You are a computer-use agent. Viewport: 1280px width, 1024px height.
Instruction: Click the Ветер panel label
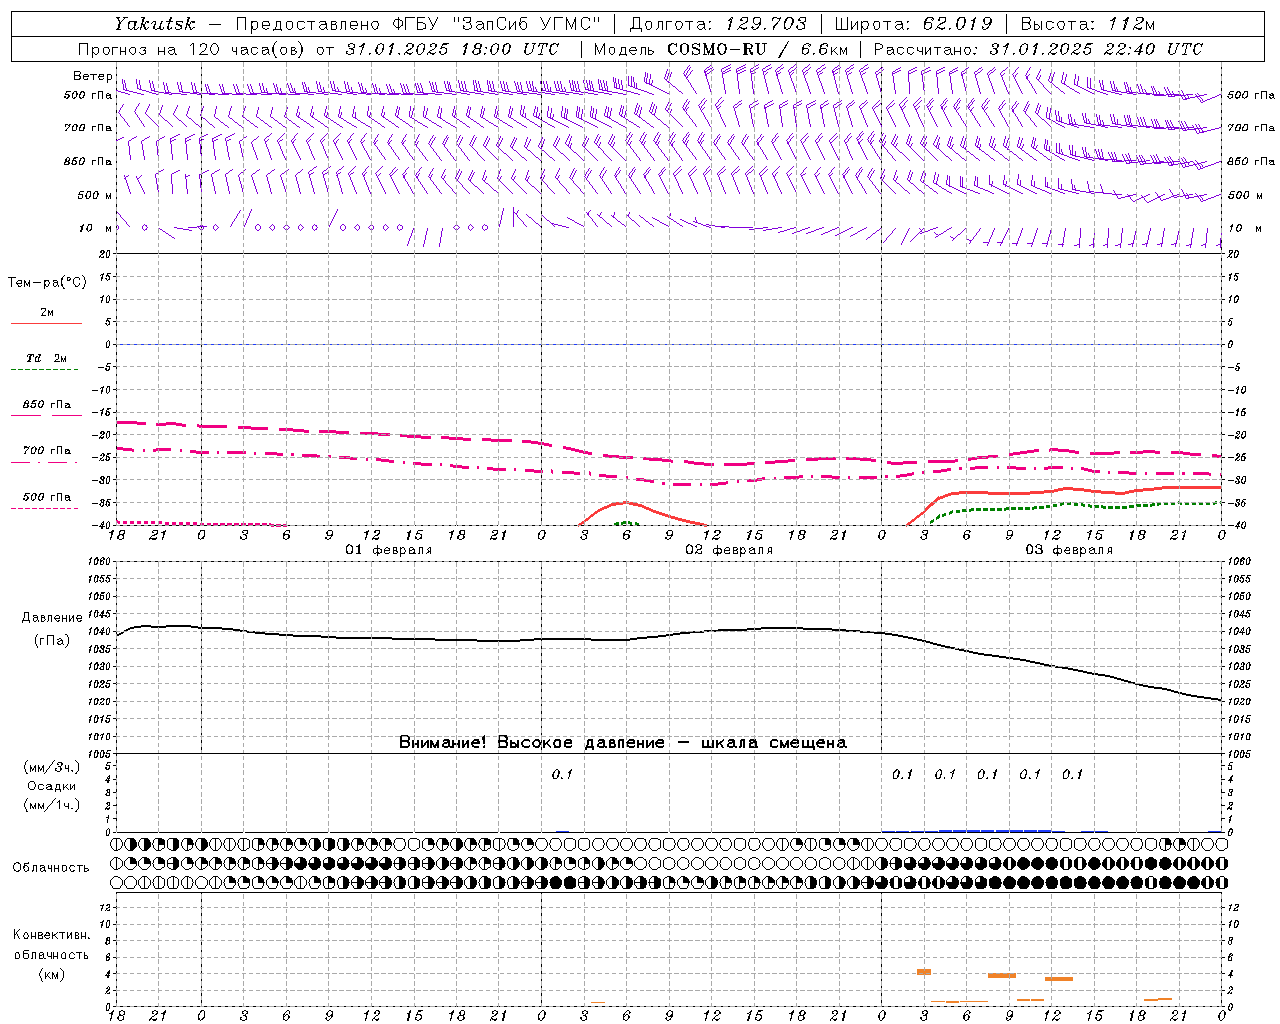pos(92,76)
